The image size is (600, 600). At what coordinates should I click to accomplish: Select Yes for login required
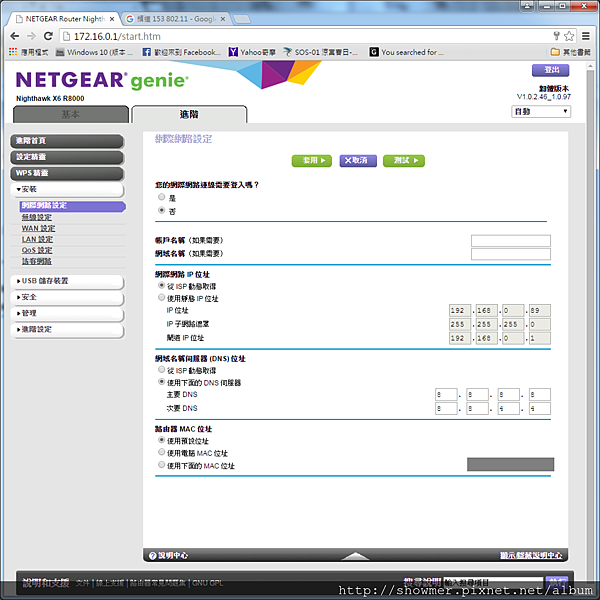[161, 197]
